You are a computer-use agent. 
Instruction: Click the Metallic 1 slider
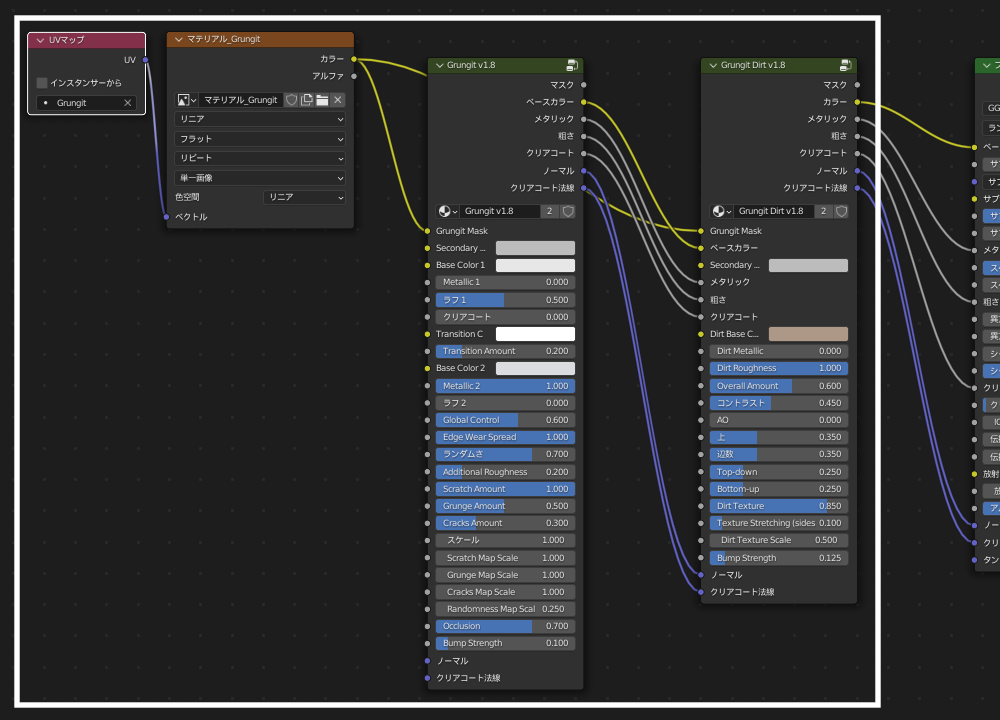[505, 282]
